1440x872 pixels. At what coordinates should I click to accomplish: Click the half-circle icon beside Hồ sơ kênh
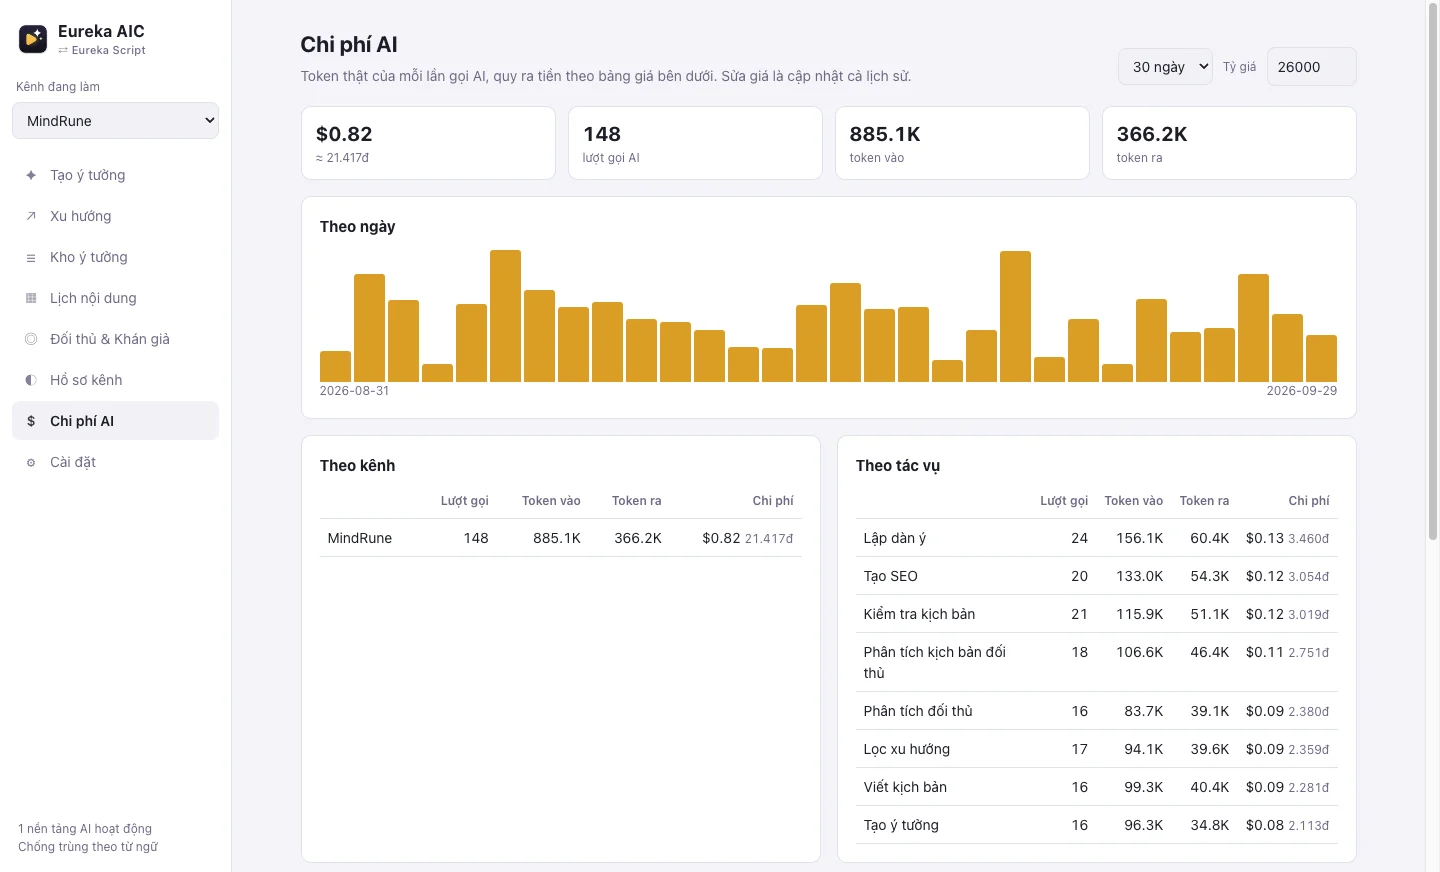tap(31, 380)
